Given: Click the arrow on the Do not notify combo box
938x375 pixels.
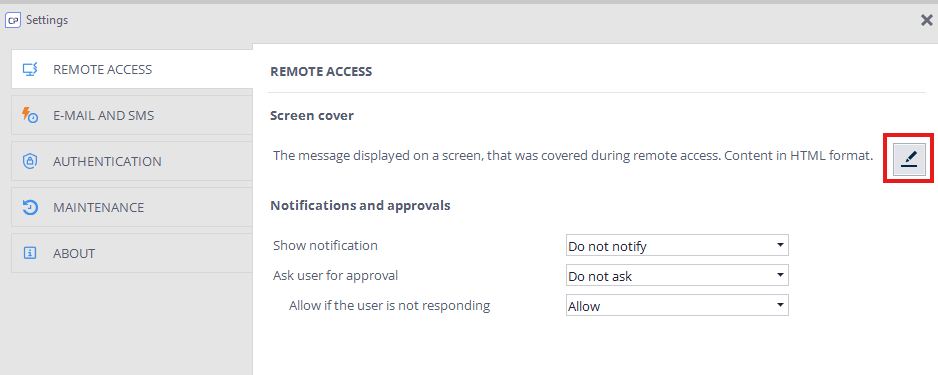Looking at the screenshot, I should coord(779,245).
